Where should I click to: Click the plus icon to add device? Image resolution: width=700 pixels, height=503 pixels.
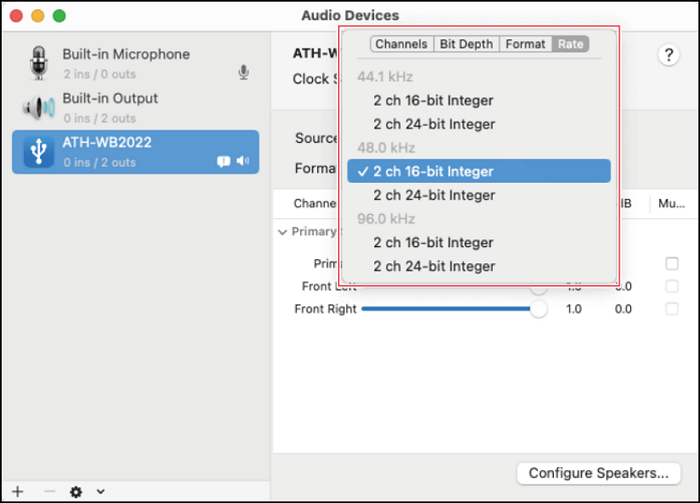(x=17, y=491)
